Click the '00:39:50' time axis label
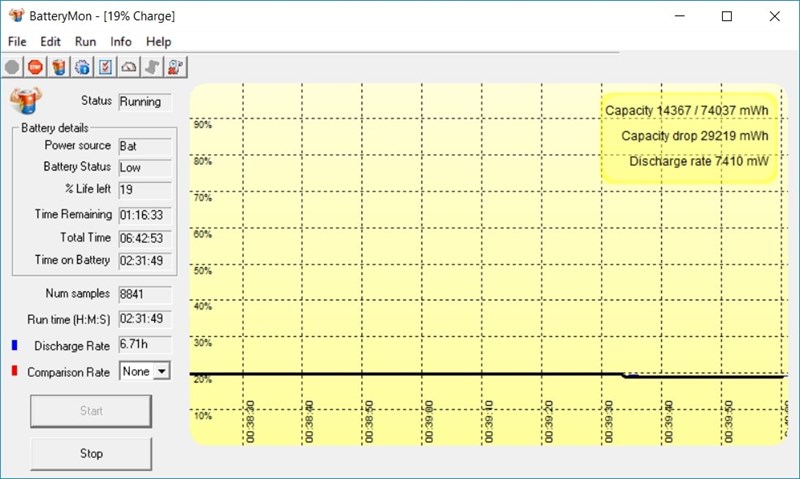Image resolution: width=800 pixels, height=479 pixels. (x=728, y=422)
